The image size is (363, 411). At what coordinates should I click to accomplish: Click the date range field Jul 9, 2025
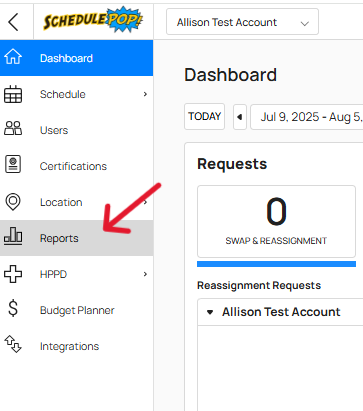point(307,117)
